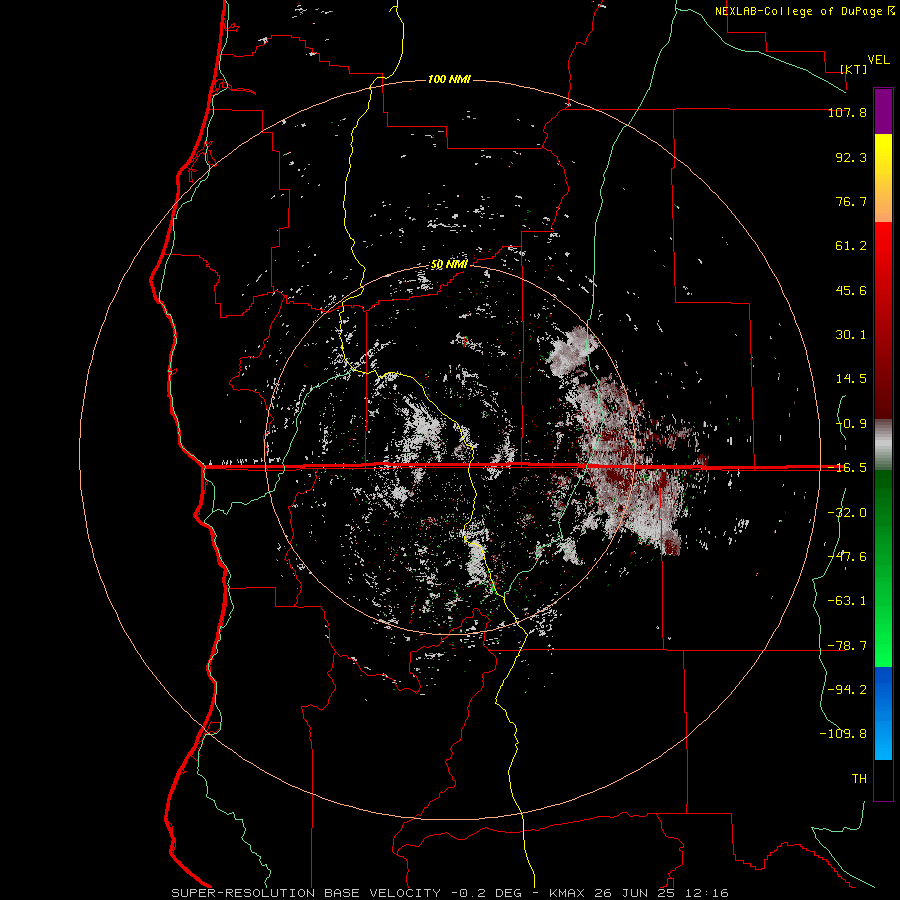Click the 92.3 velocity scale value
900x900 pixels.
click(851, 157)
